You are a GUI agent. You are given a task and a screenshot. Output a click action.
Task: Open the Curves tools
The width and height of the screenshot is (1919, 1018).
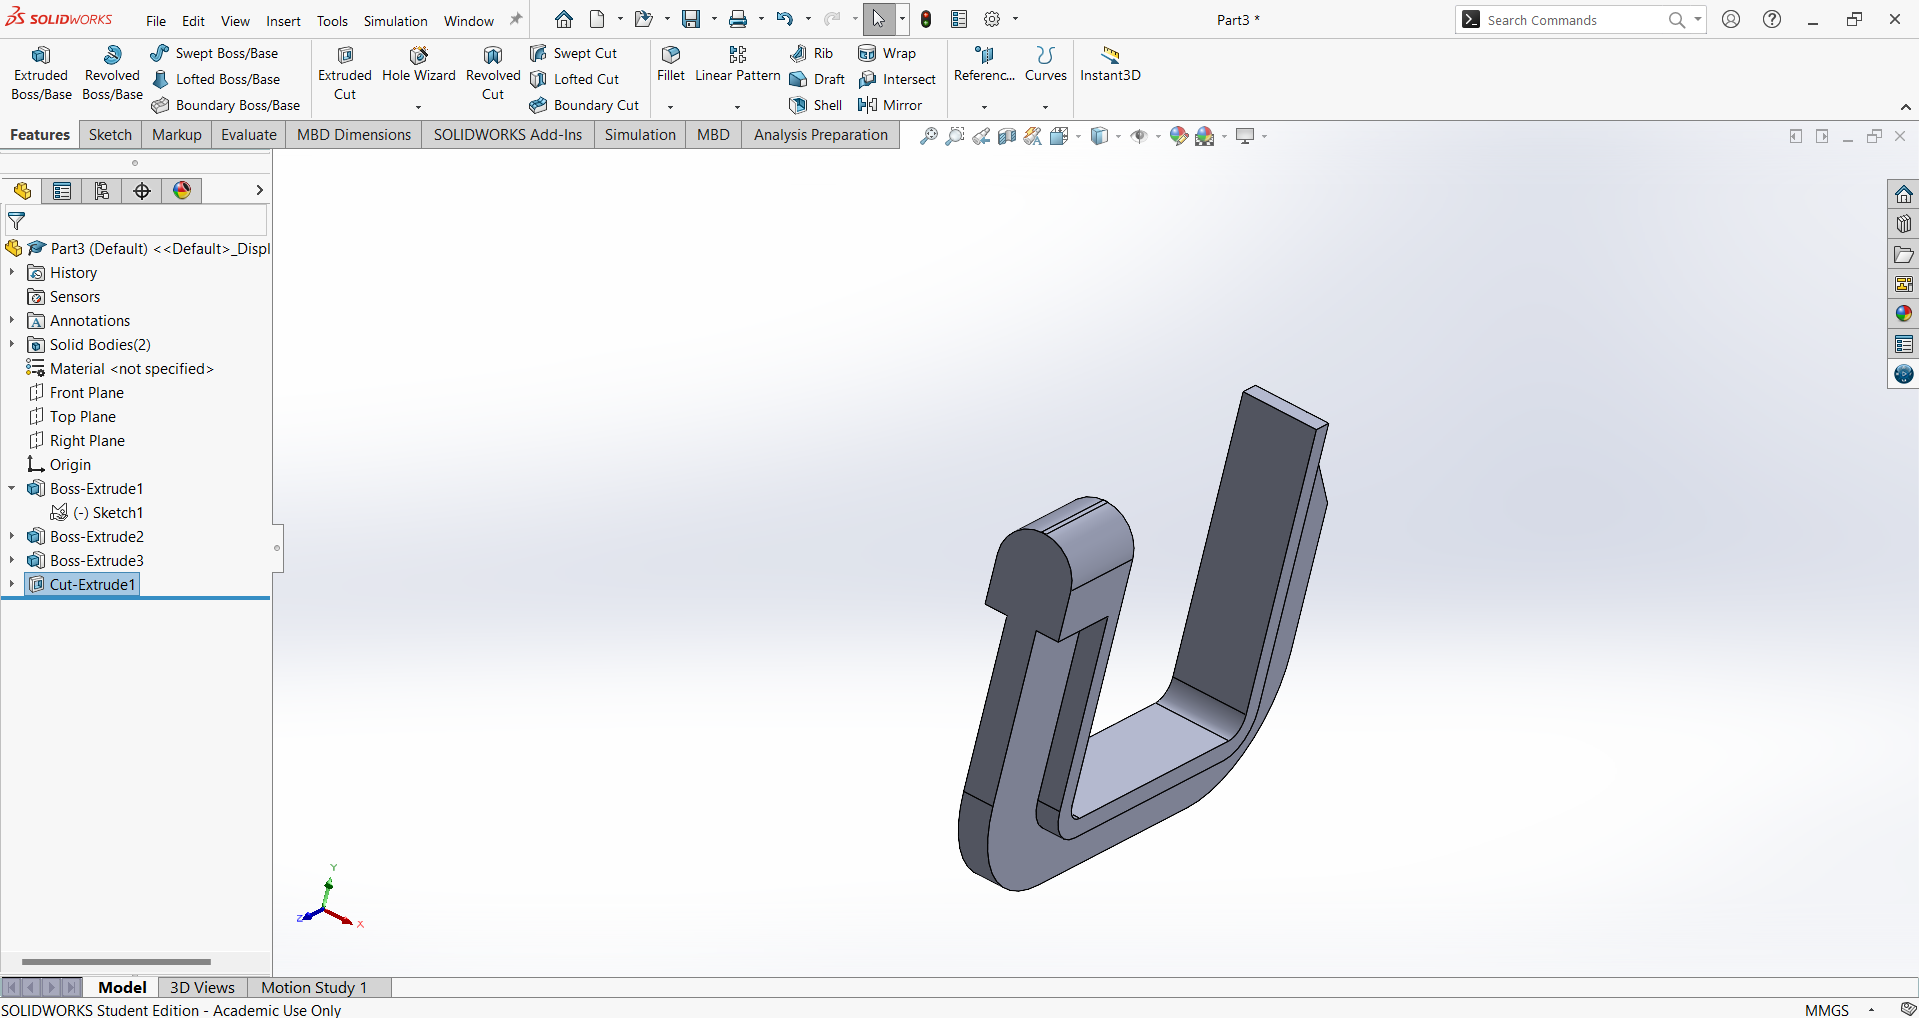1046,66
